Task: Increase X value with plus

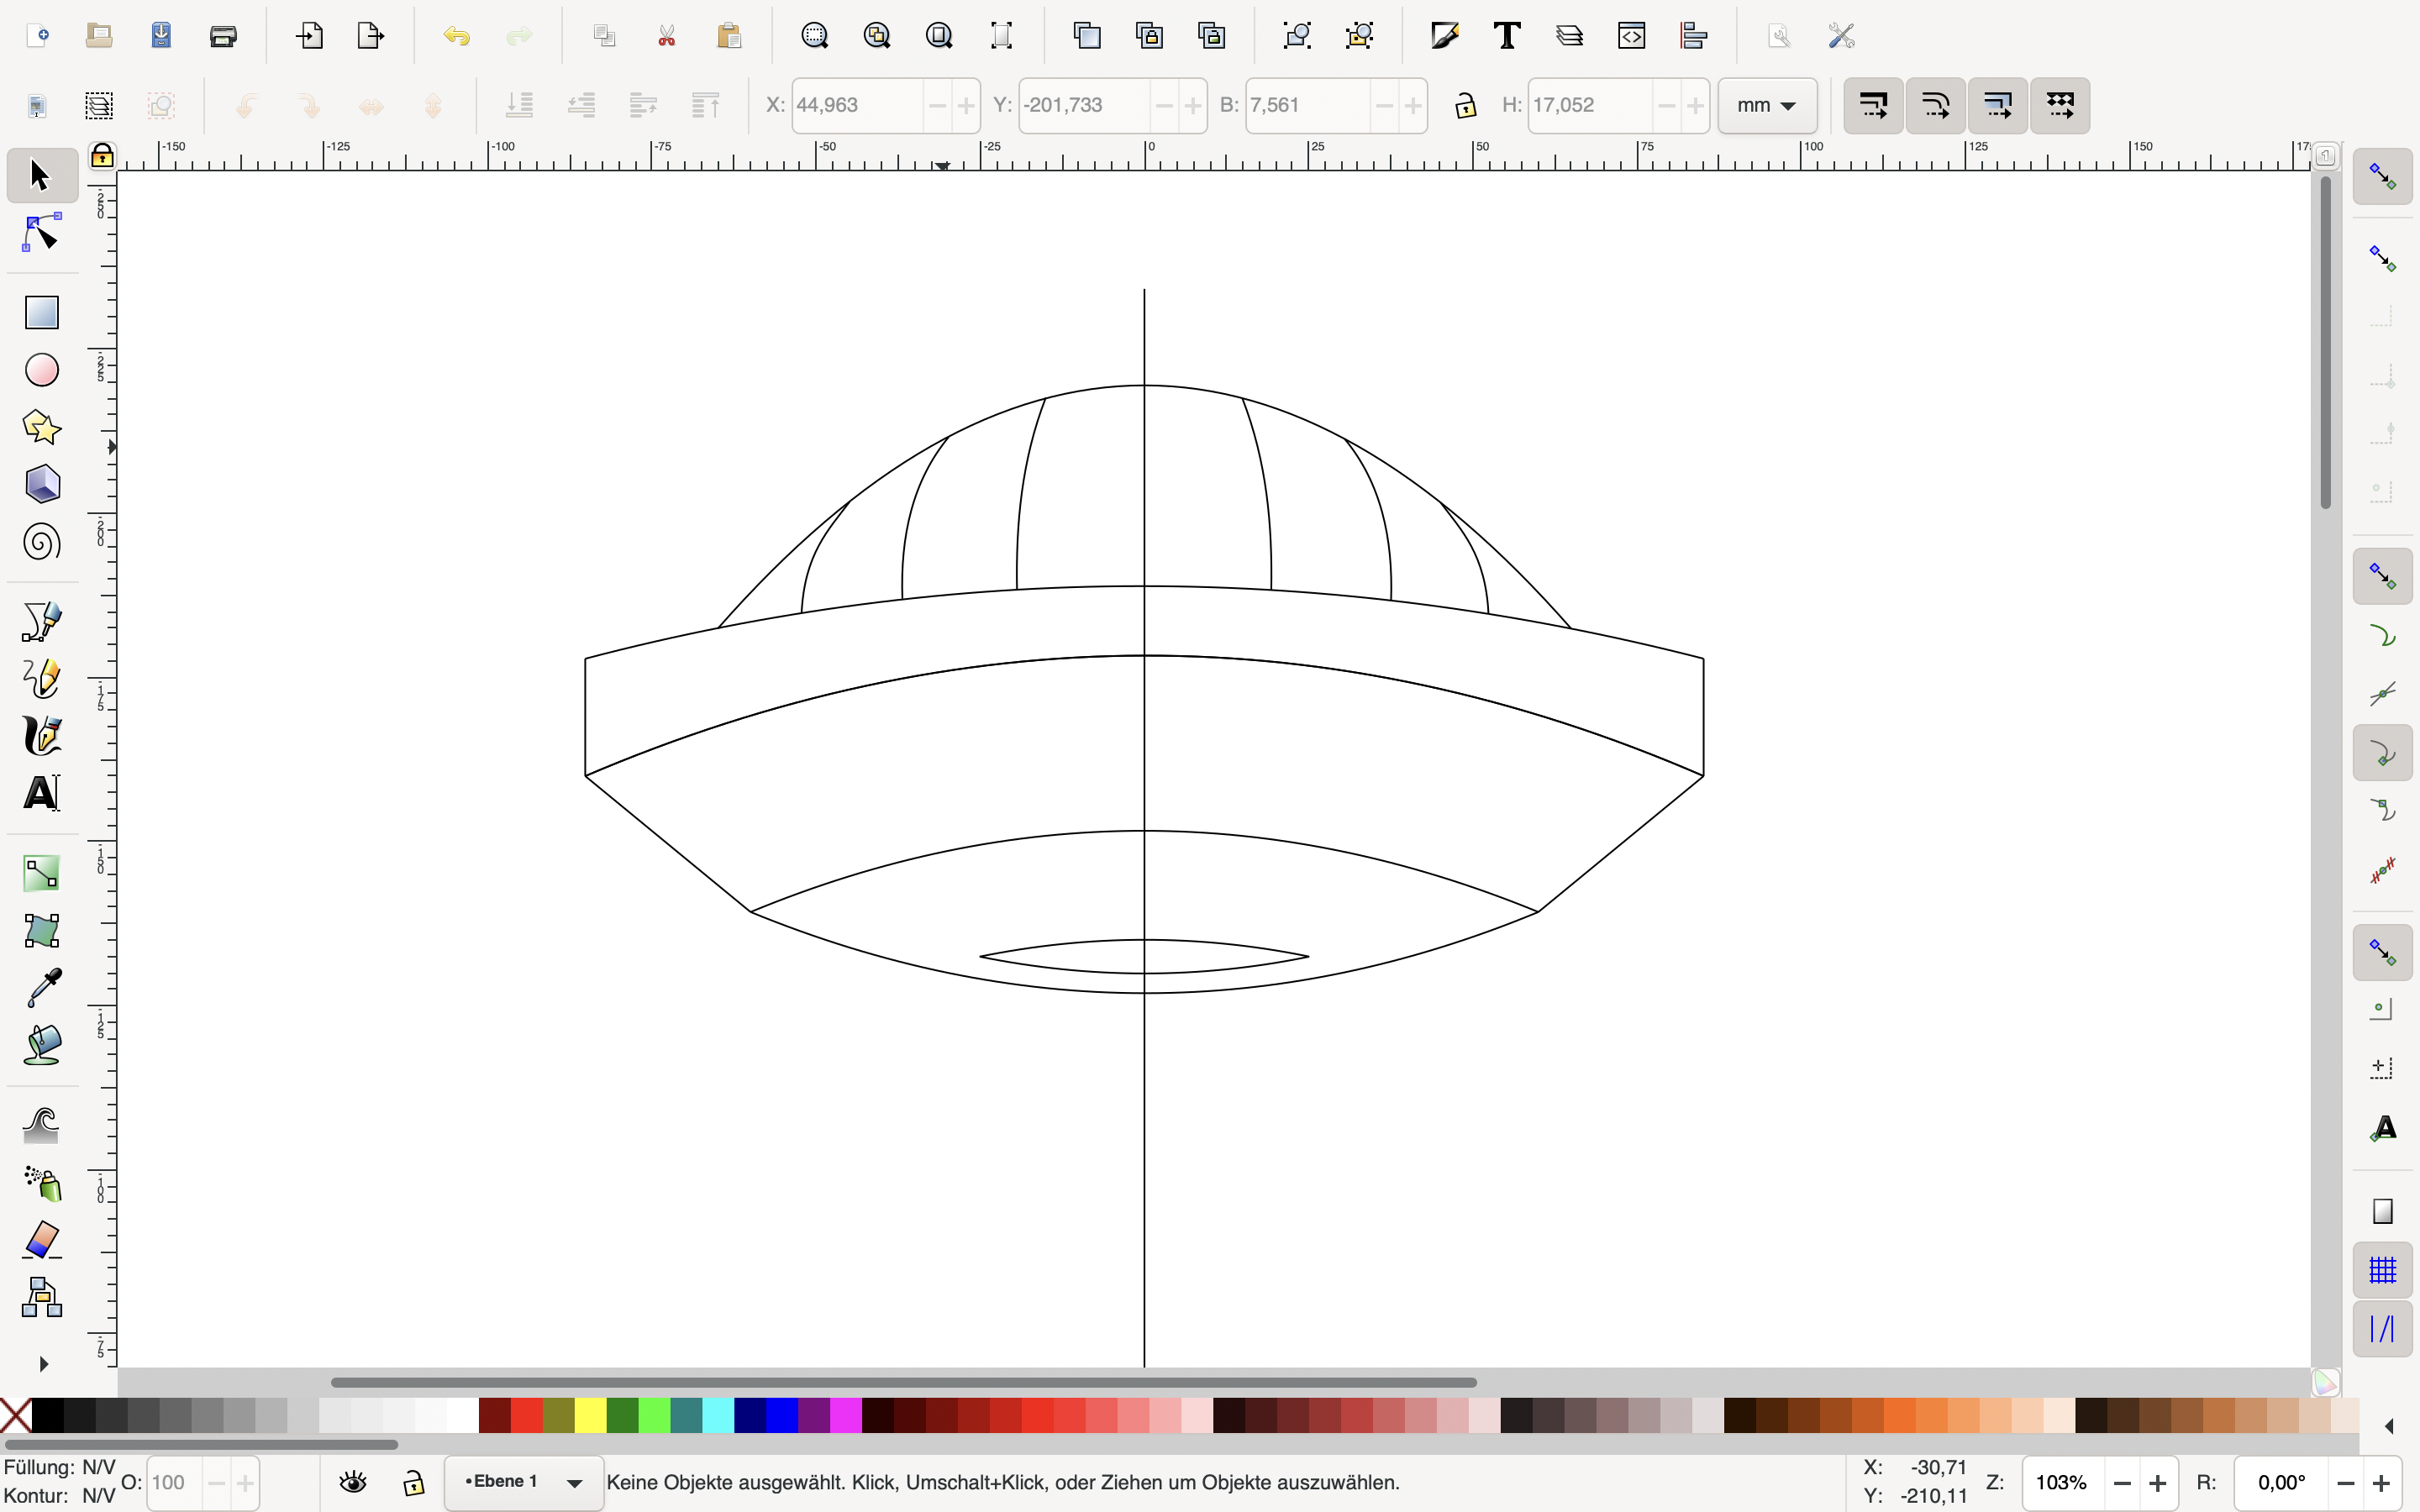Action: tap(965, 105)
